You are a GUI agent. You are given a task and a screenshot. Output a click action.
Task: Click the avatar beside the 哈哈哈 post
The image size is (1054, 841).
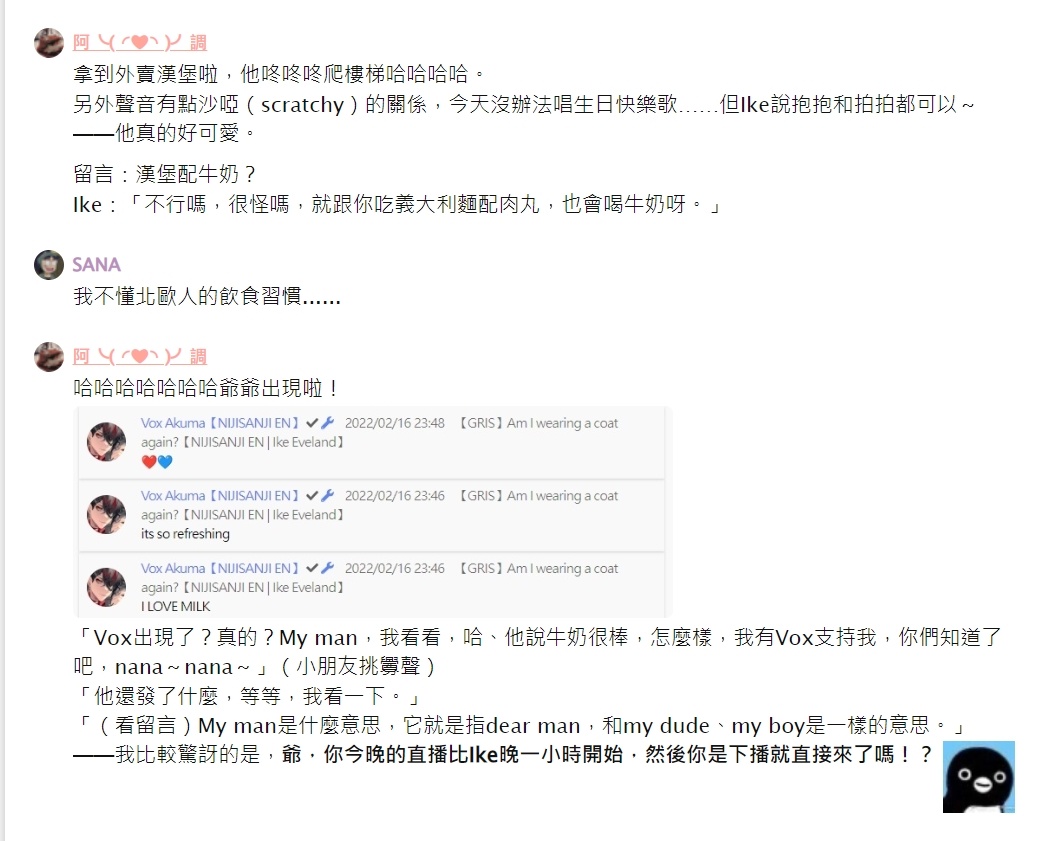[x=49, y=357]
